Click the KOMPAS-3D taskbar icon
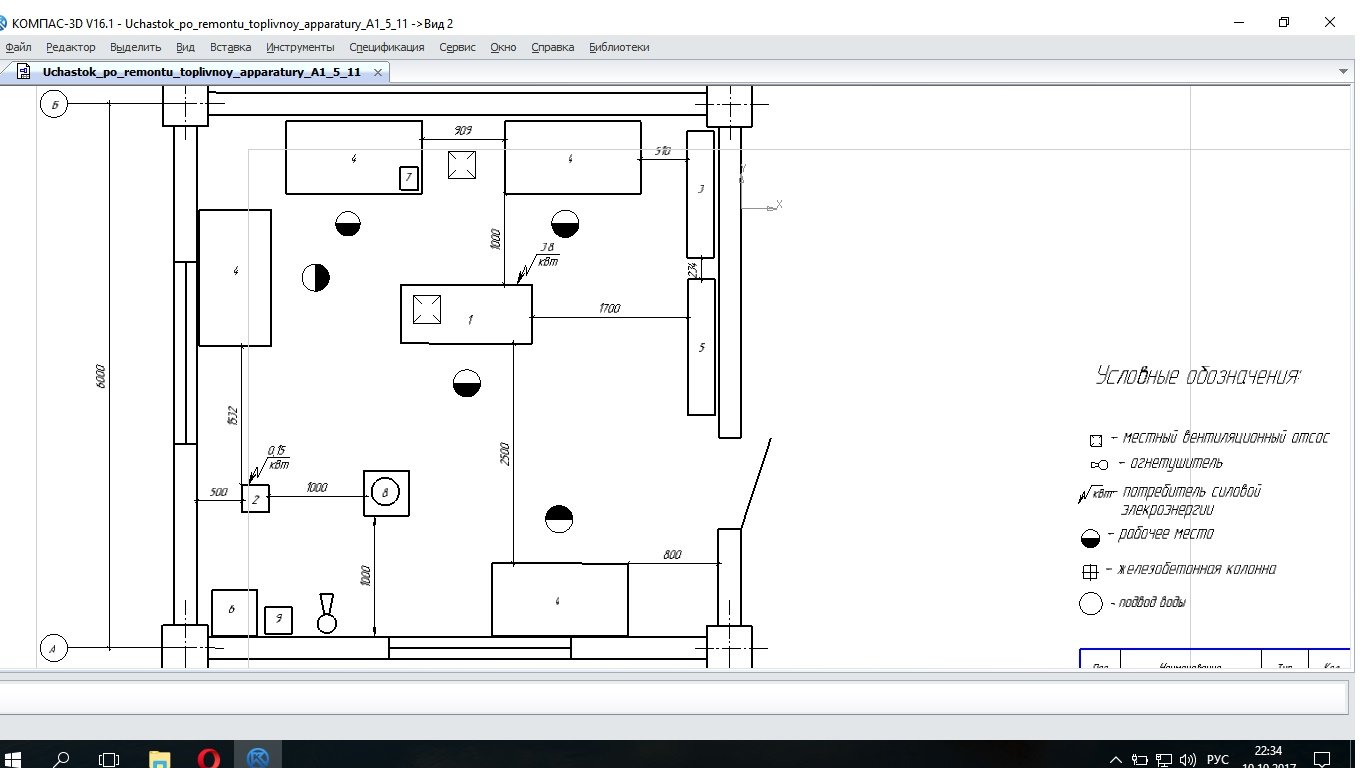Viewport: 1366px width, 768px height. (258, 758)
